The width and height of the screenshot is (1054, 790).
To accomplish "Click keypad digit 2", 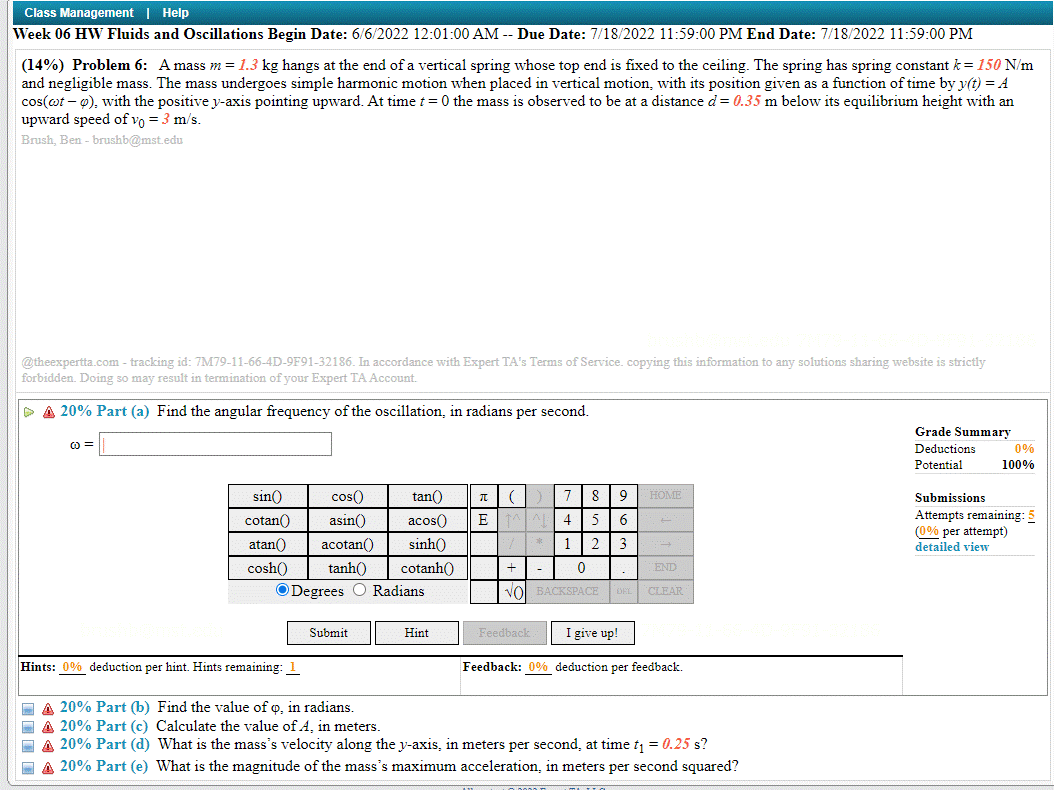I will click(596, 544).
